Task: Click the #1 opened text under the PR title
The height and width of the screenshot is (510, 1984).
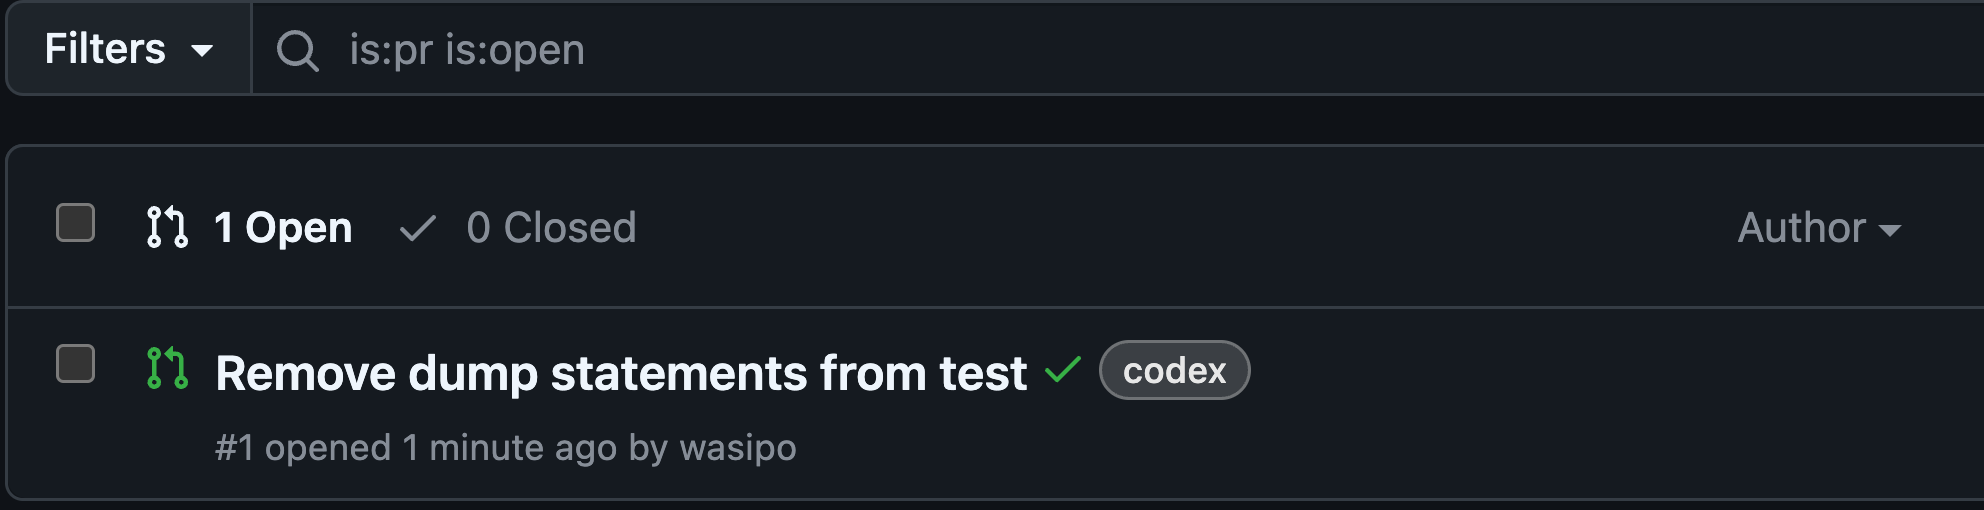Action: [x=303, y=448]
